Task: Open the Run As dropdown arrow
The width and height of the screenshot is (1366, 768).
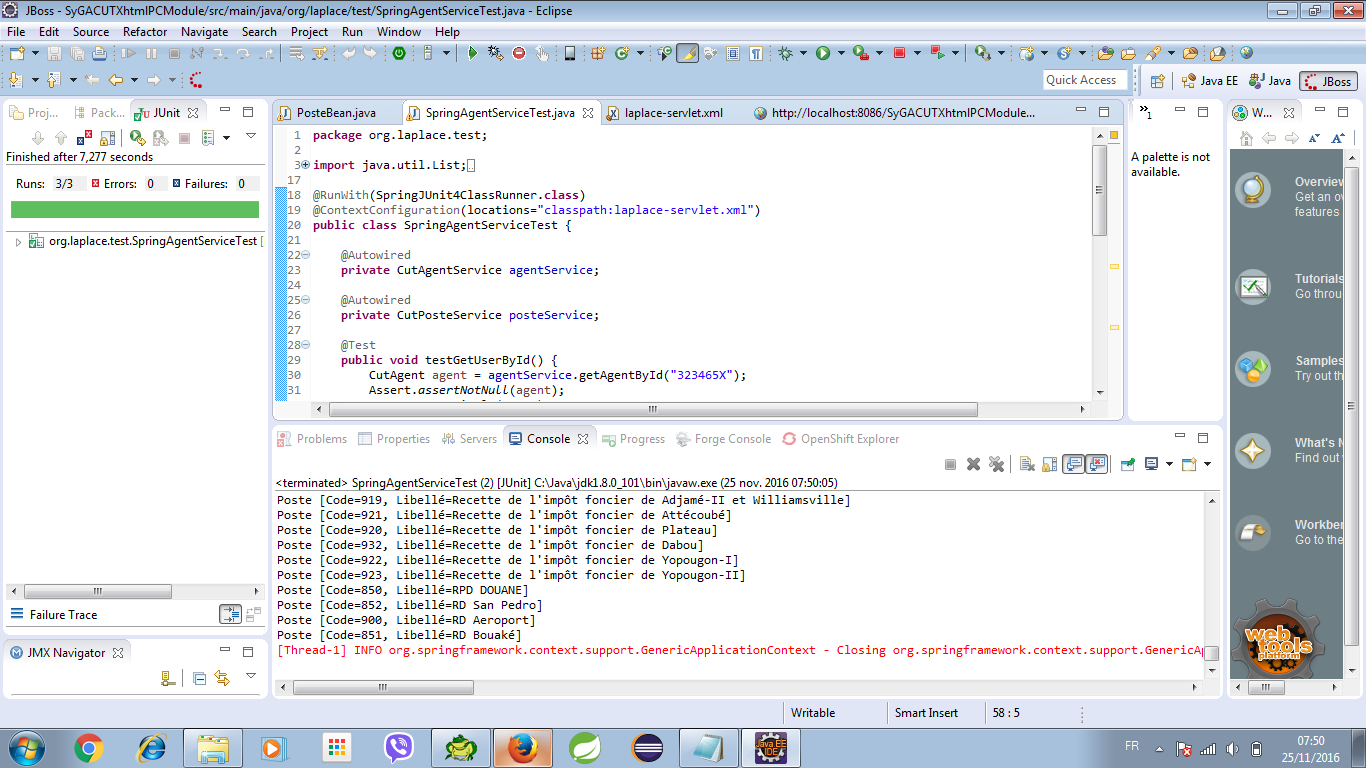Action: (x=842, y=53)
